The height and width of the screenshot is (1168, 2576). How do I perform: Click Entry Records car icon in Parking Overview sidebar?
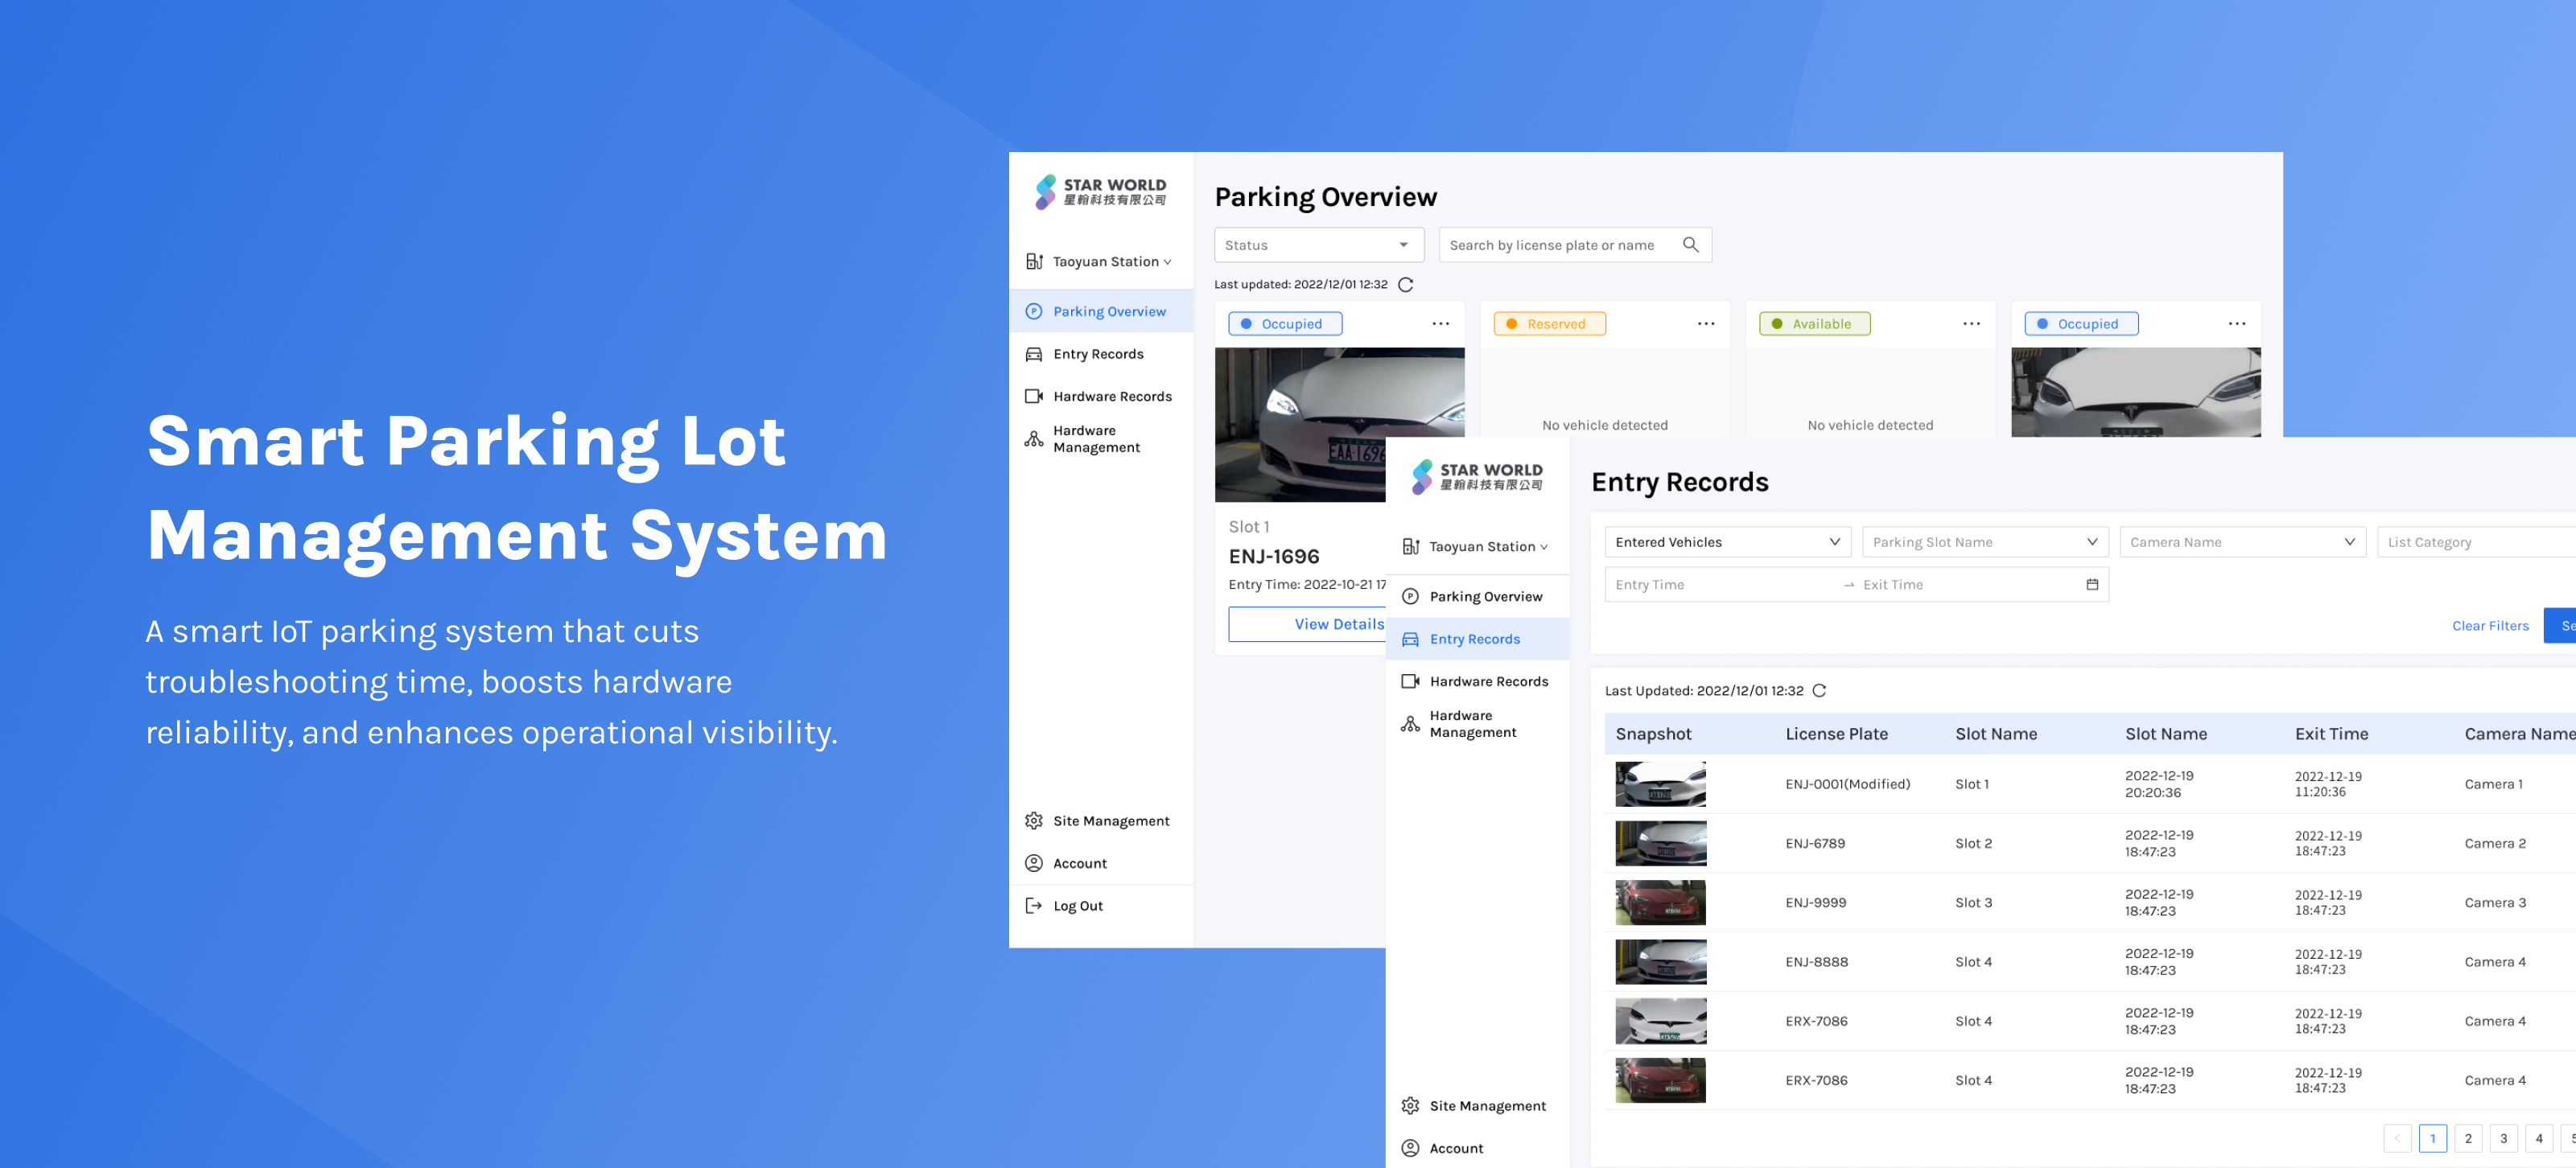(x=1033, y=354)
